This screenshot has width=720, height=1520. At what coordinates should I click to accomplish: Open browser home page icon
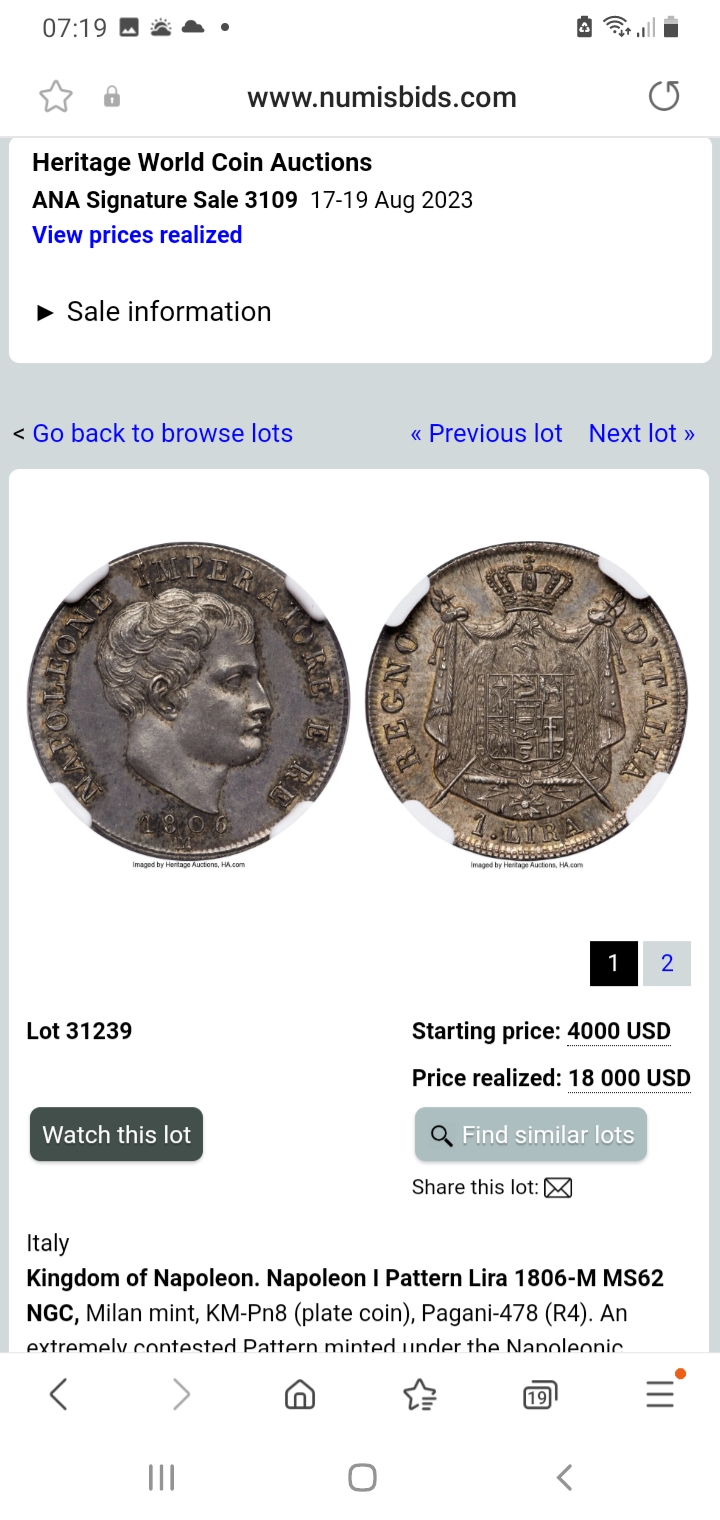tap(300, 1394)
